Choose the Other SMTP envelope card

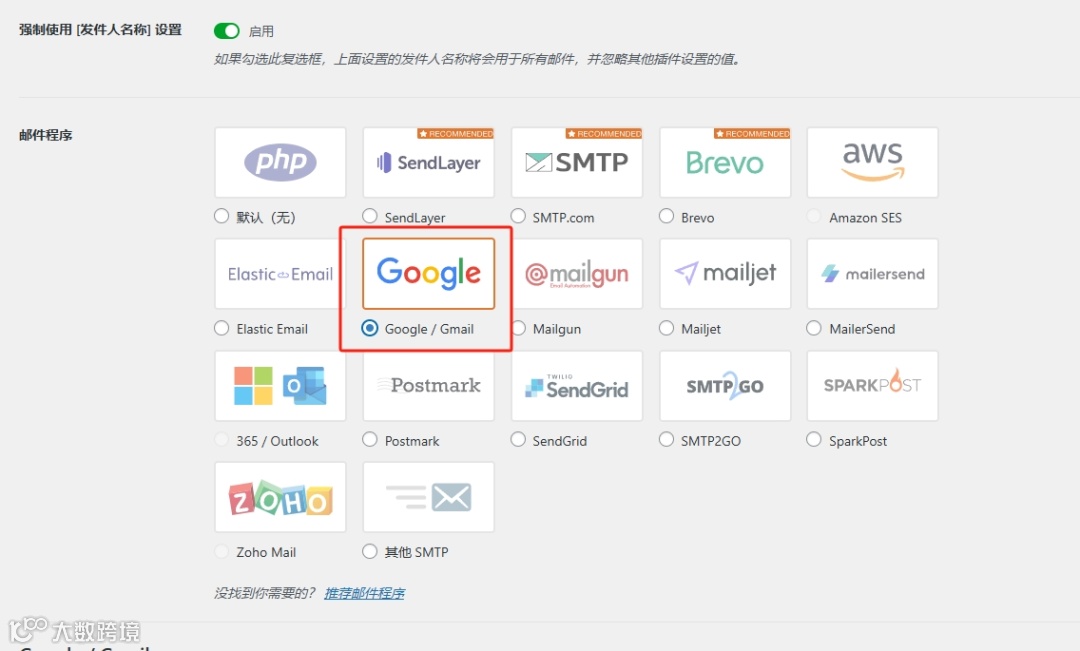(428, 497)
